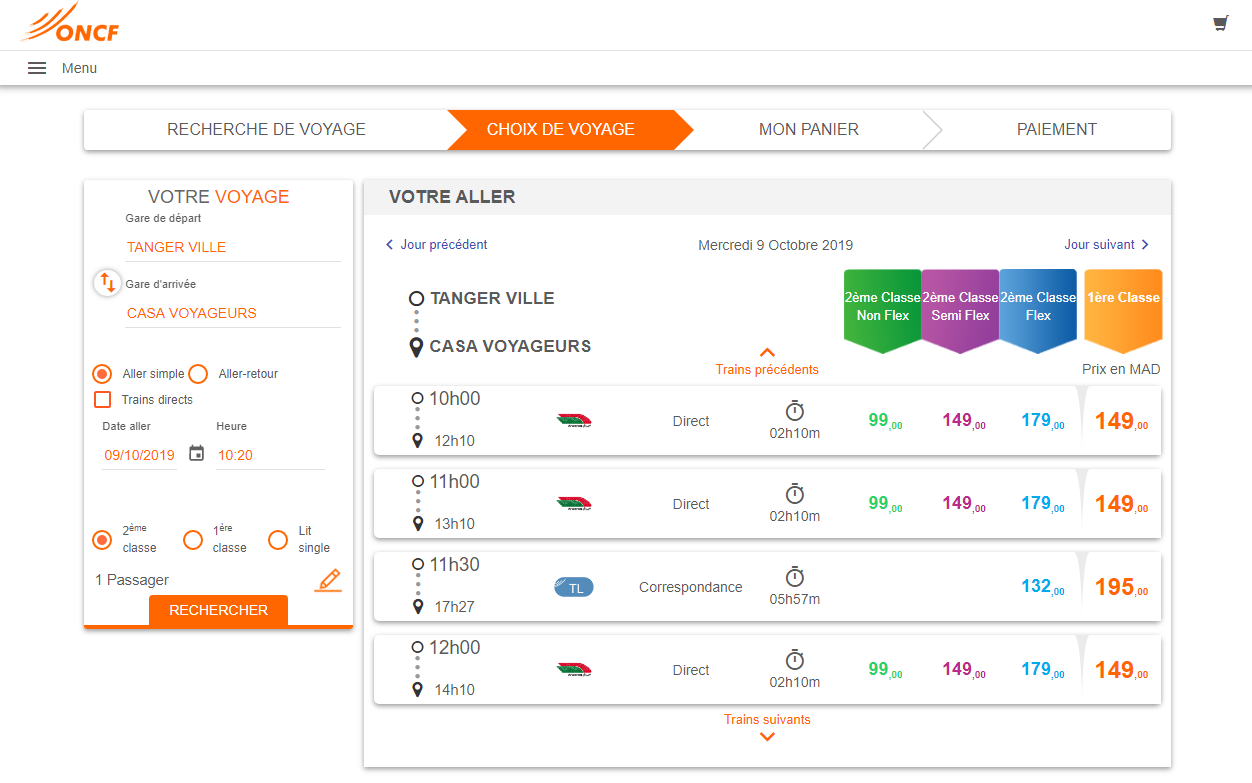Enable the Trains directs checkbox

coord(102,400)
